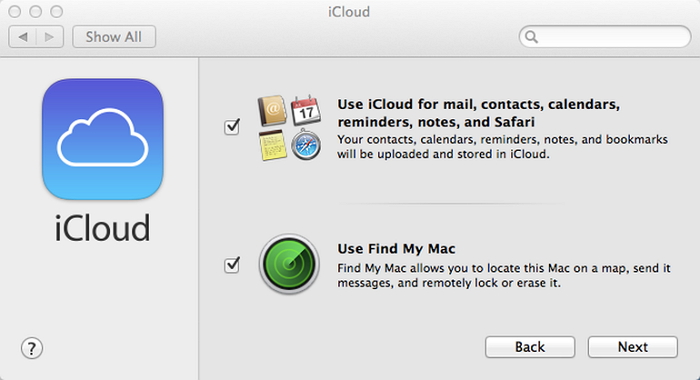Click the Use Find My Mac heading
Viewport: 700px width, 380px height.
[x=396, y=249]
